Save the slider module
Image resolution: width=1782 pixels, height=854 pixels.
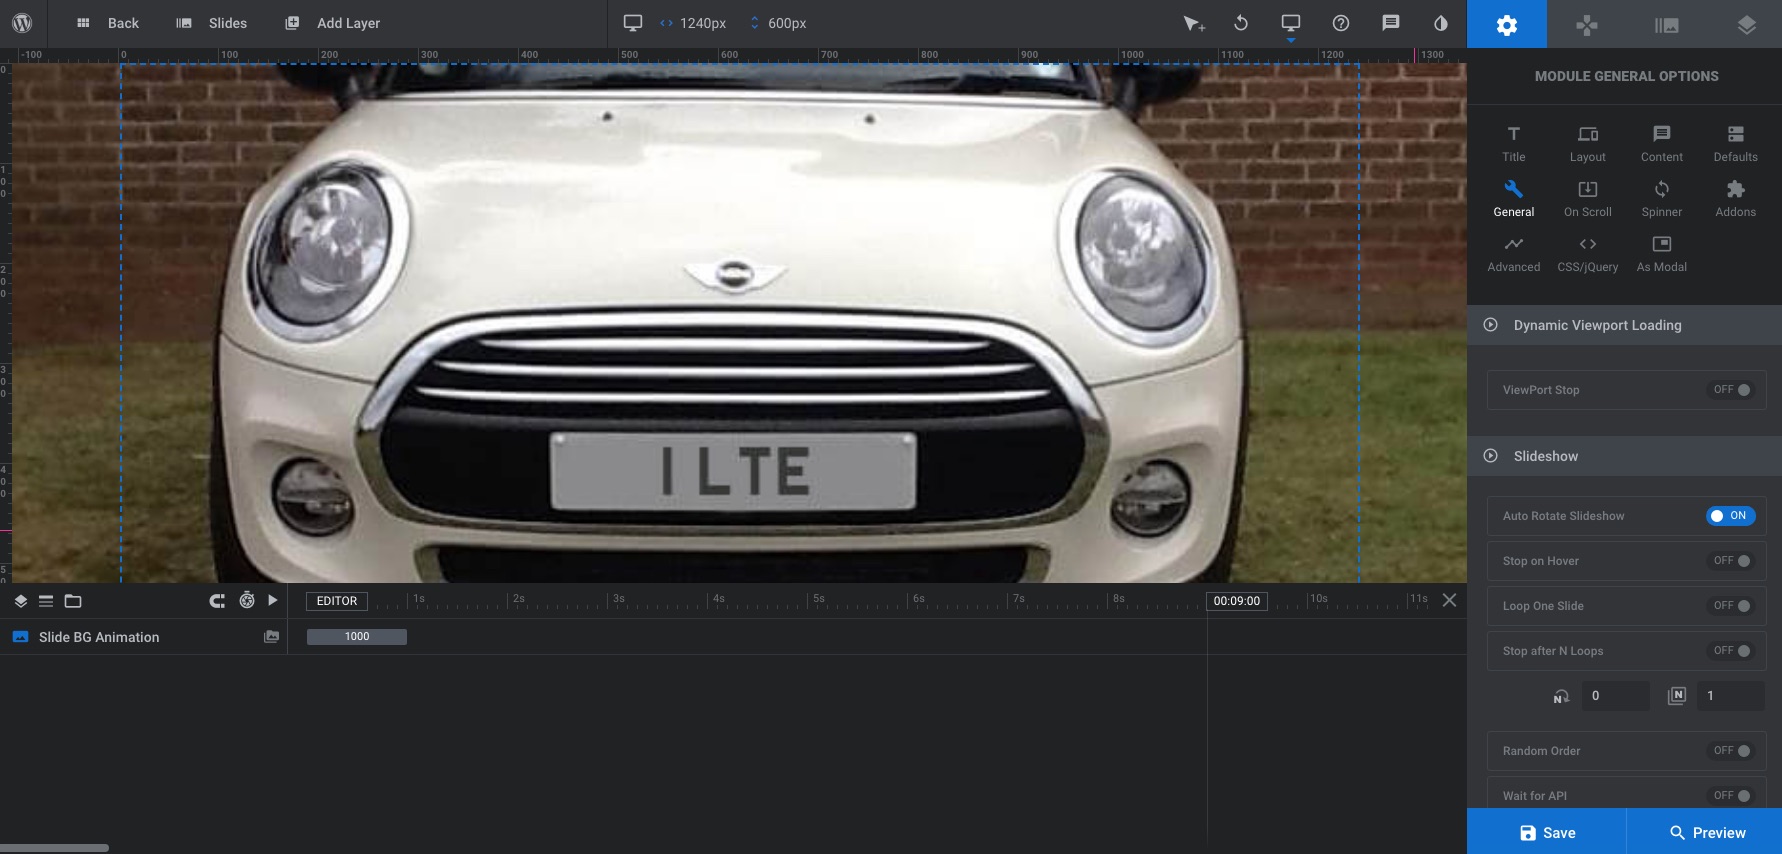pyautogui.click(x=1546, y=832)
